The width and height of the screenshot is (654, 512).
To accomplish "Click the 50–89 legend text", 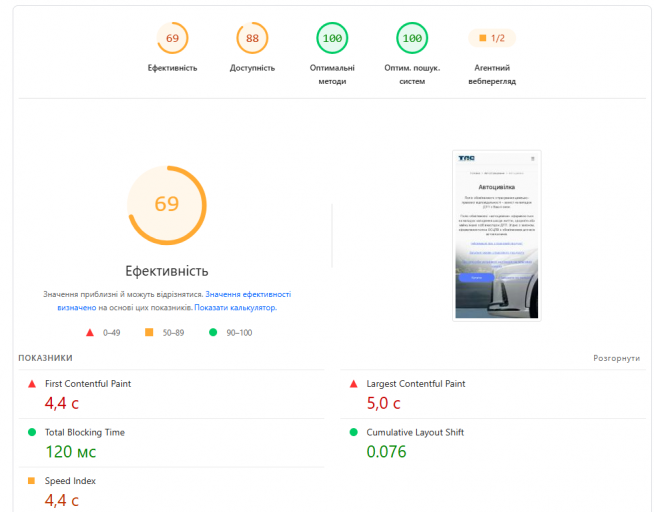I will 174,333.
